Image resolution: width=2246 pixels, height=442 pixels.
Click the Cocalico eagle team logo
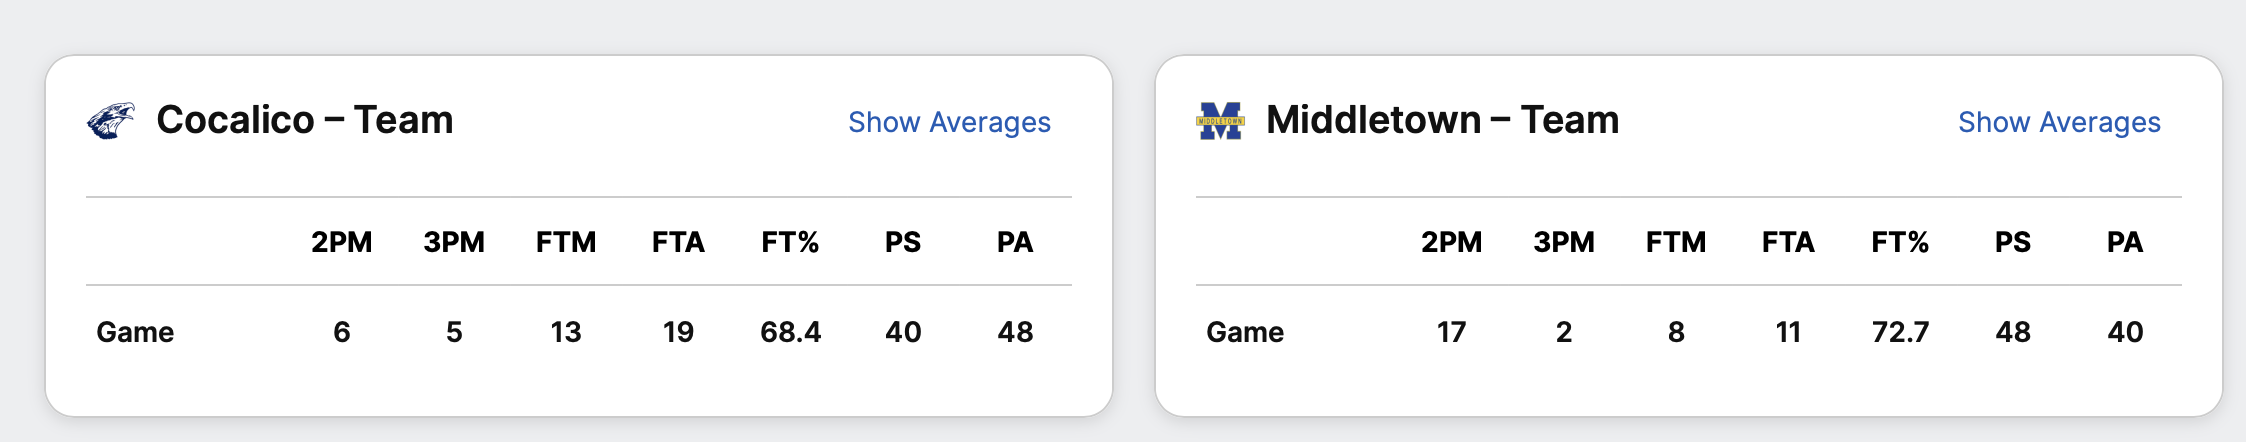tap(111, 121)
